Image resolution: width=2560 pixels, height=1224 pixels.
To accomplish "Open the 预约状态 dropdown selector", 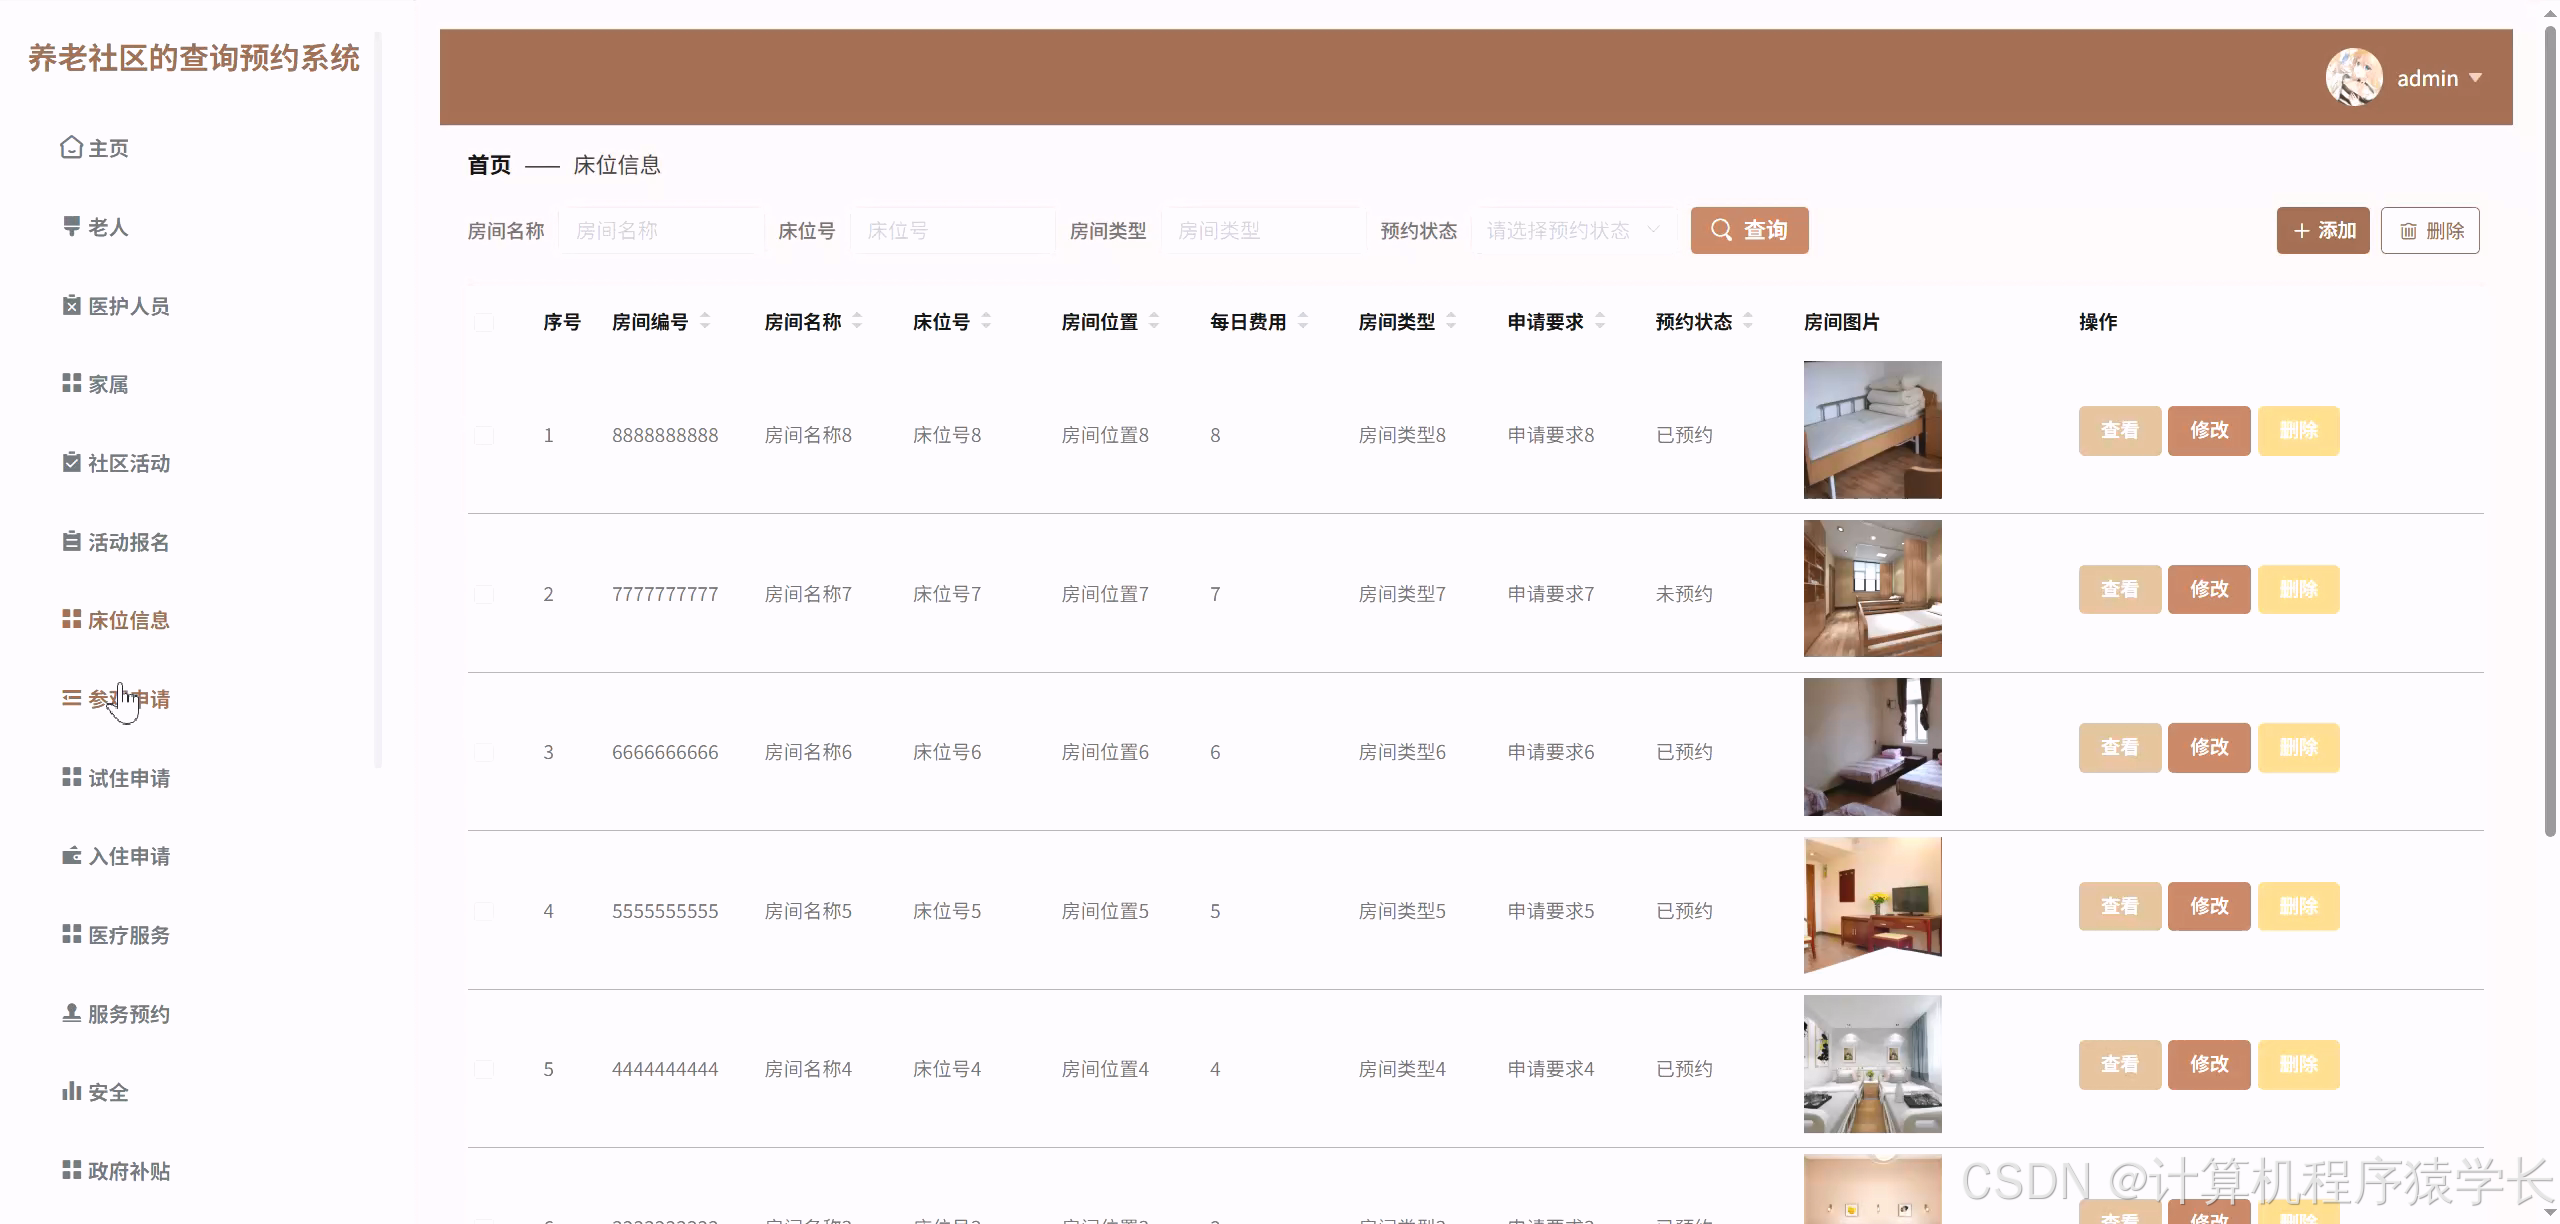I will pos(1572,231).
